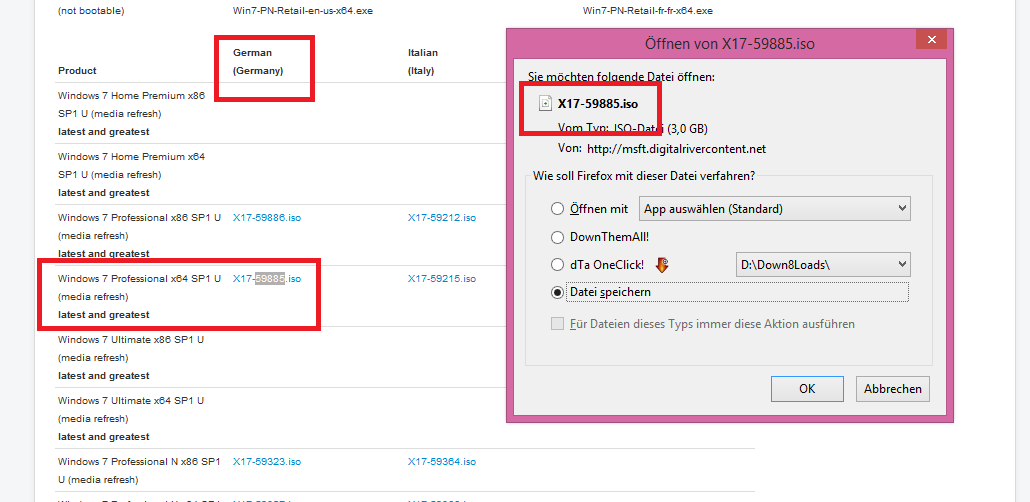Select the 'Öffnen mit' radio button
This screenshot has height=502, width=1030.
(x=557, y=209)
